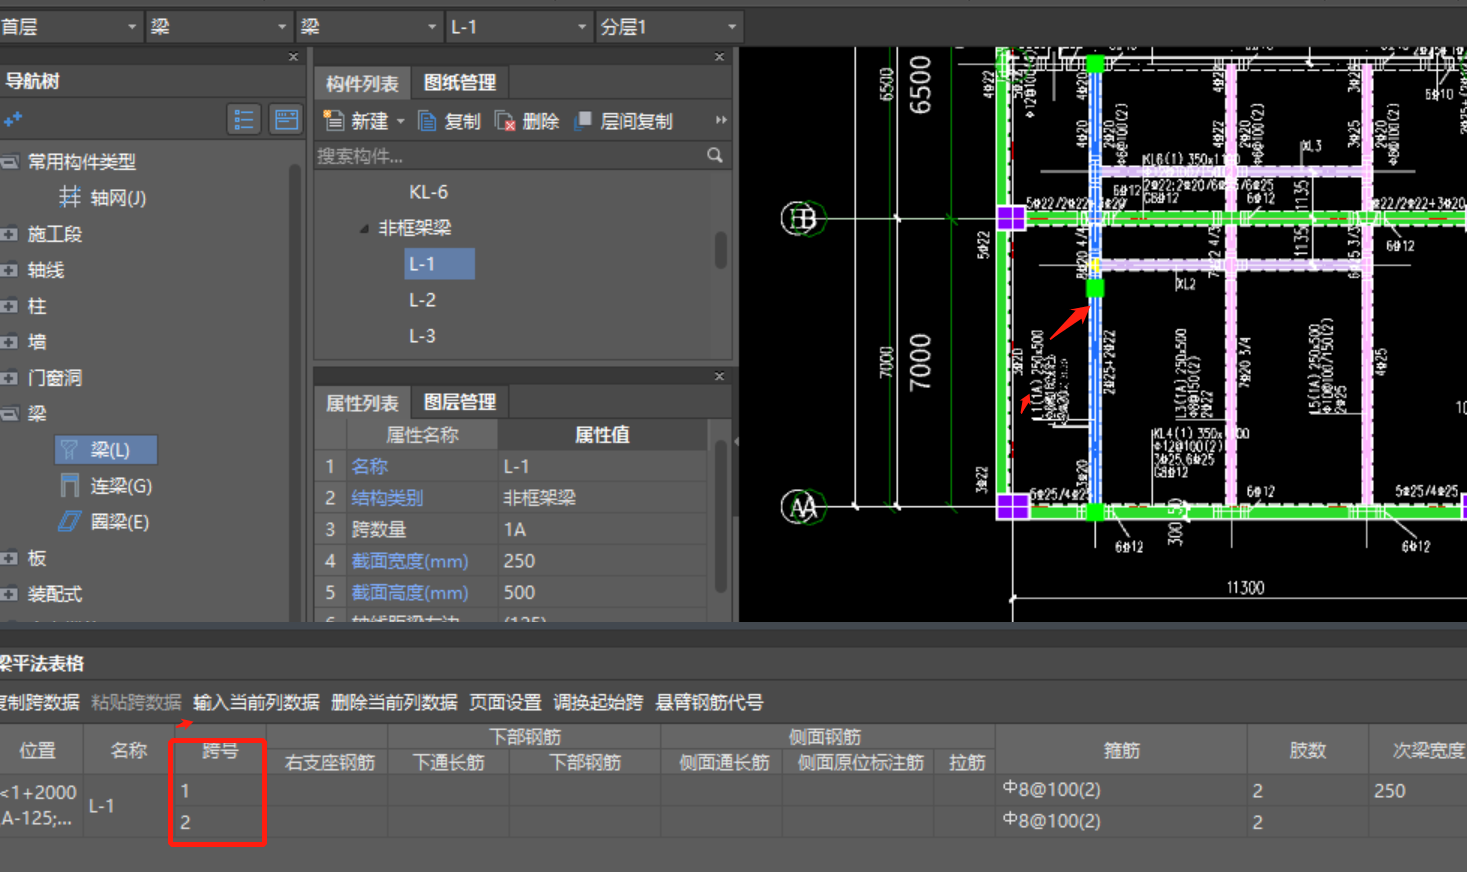Viewport: 1467px width, 872px height.
Task: Open the 新建 dropdown arrow
Action: 400,121
